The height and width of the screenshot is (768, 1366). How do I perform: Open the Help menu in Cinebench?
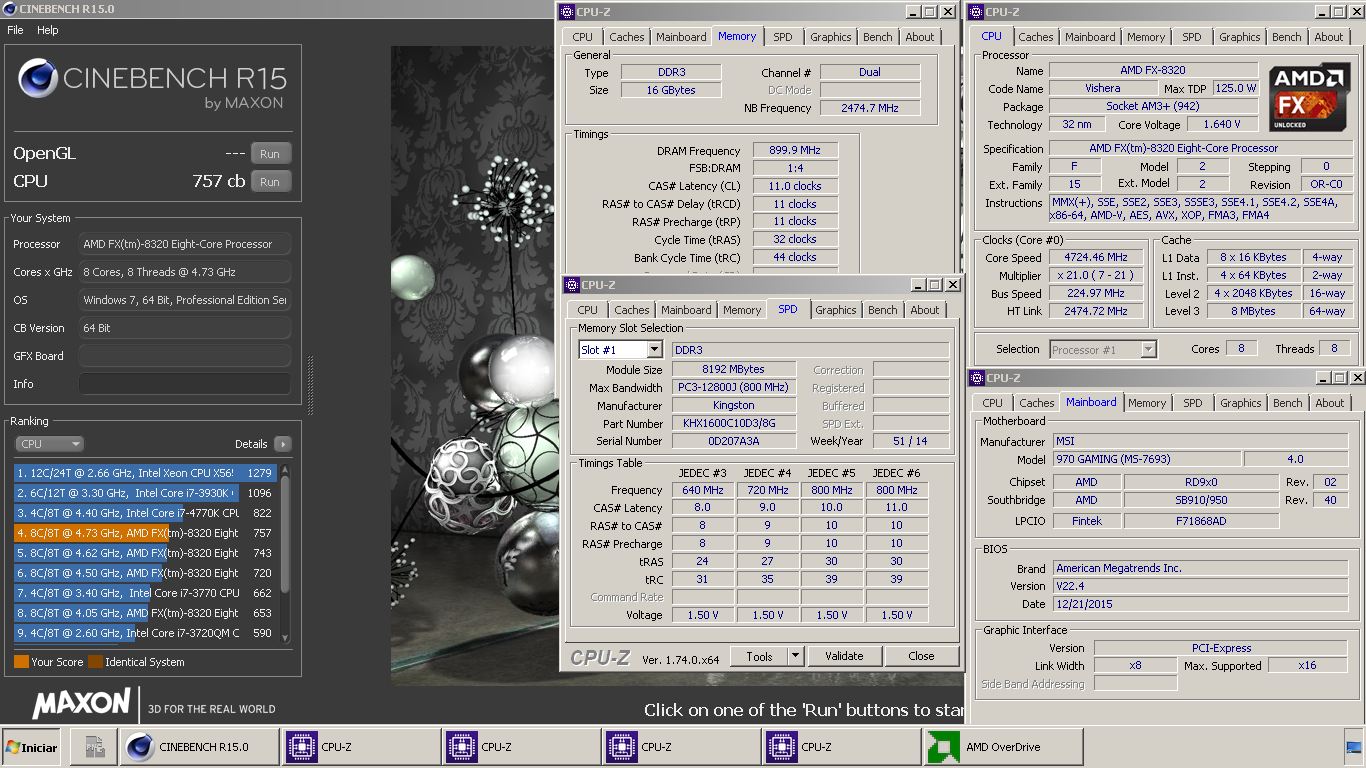[48, 30]
